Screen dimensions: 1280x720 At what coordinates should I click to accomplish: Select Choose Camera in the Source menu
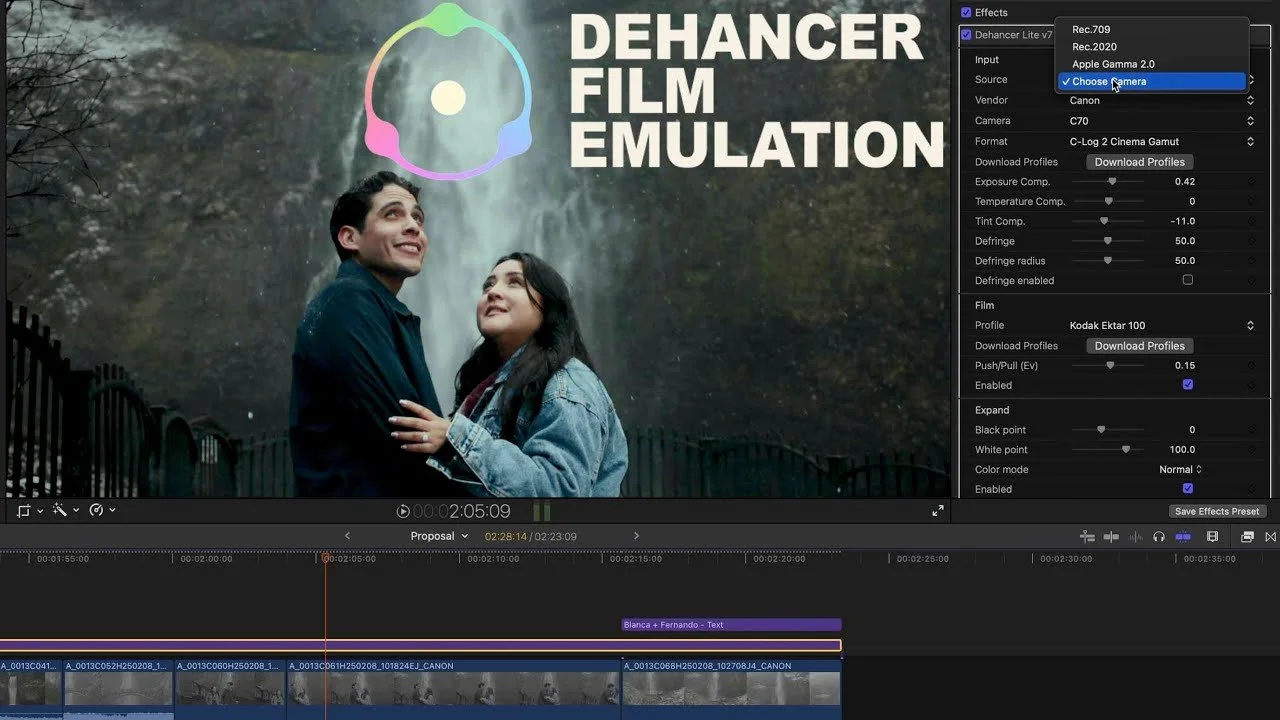[x=1152, y=81]
